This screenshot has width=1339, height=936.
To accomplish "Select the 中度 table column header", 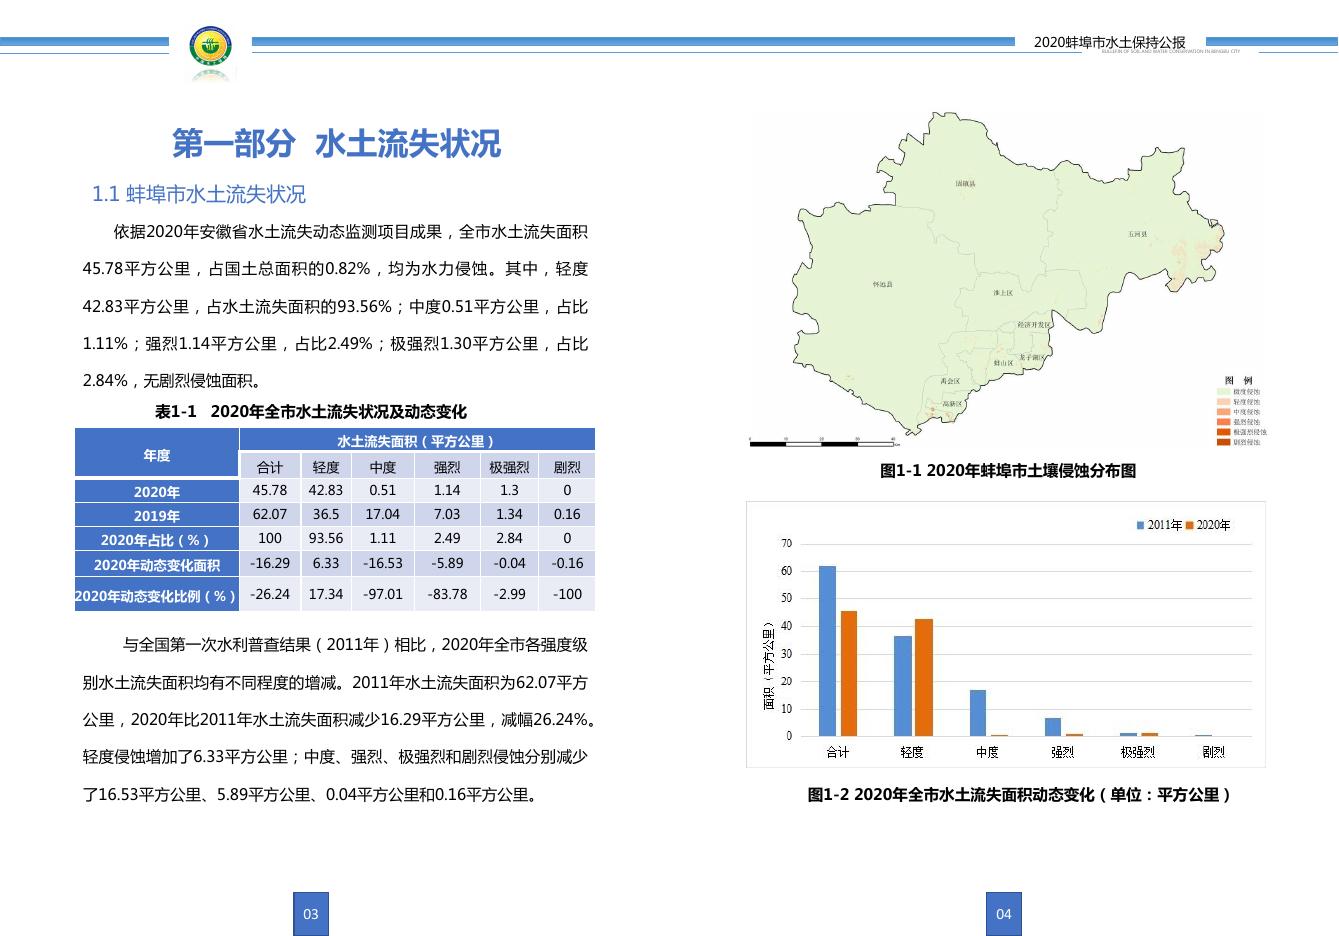I will coord(383,467).
